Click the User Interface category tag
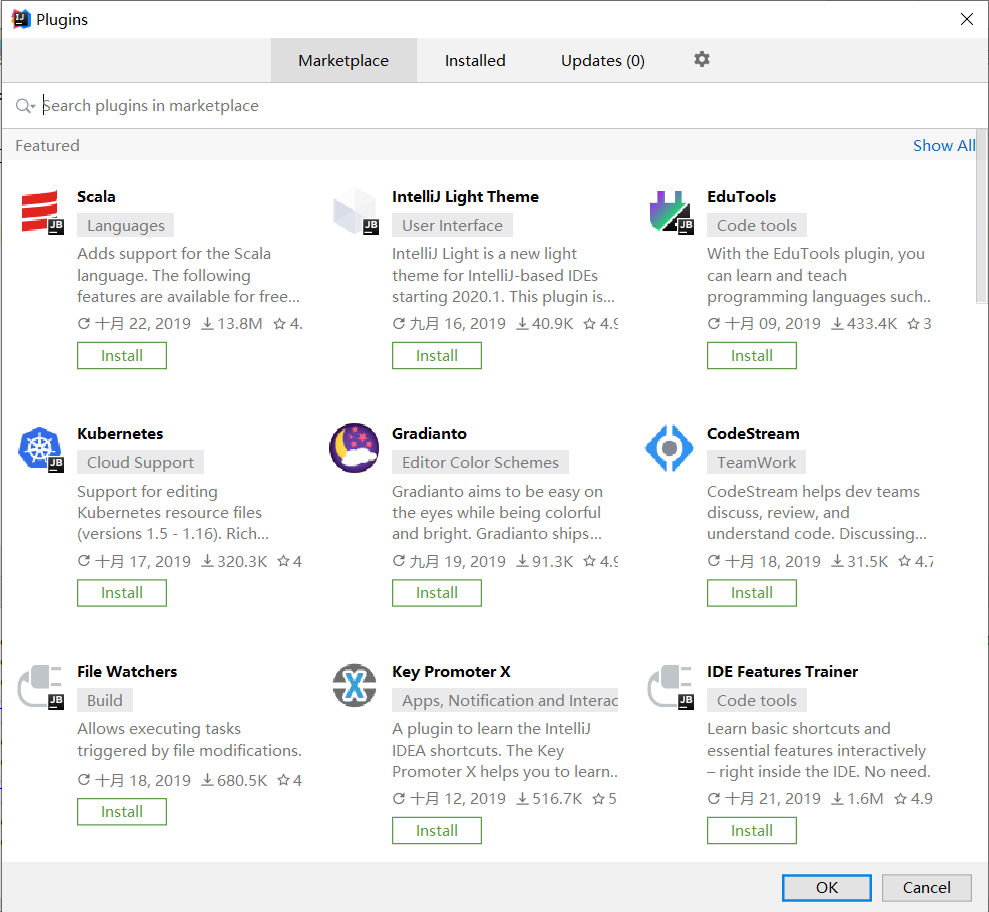Image resolution: width=989 pixels, height=912 pixels. (x=452, y=226)
